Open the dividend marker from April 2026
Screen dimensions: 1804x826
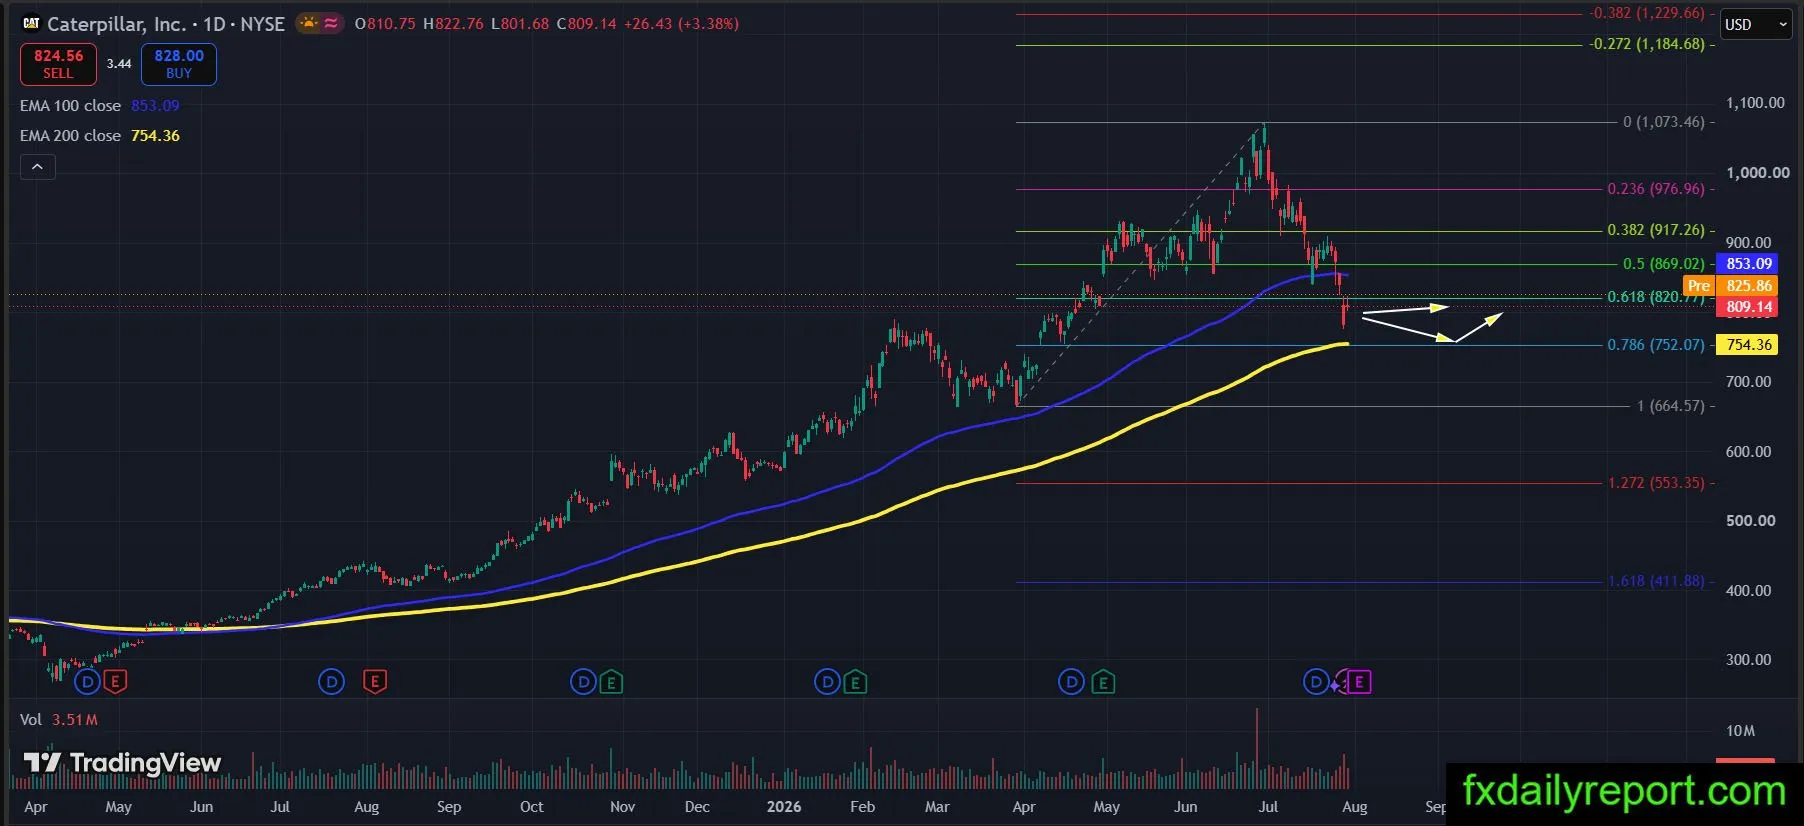(1071, 682)
